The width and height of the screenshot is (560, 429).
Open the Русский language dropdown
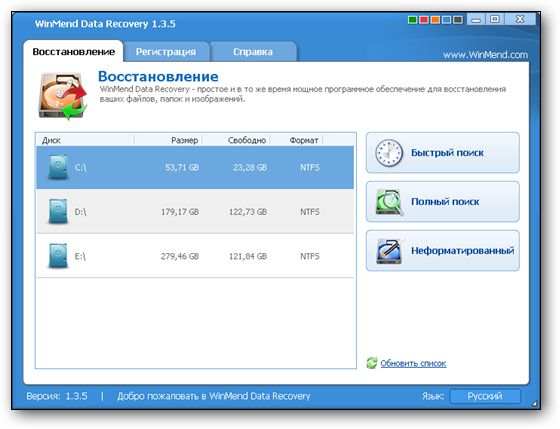pos(485,396)
